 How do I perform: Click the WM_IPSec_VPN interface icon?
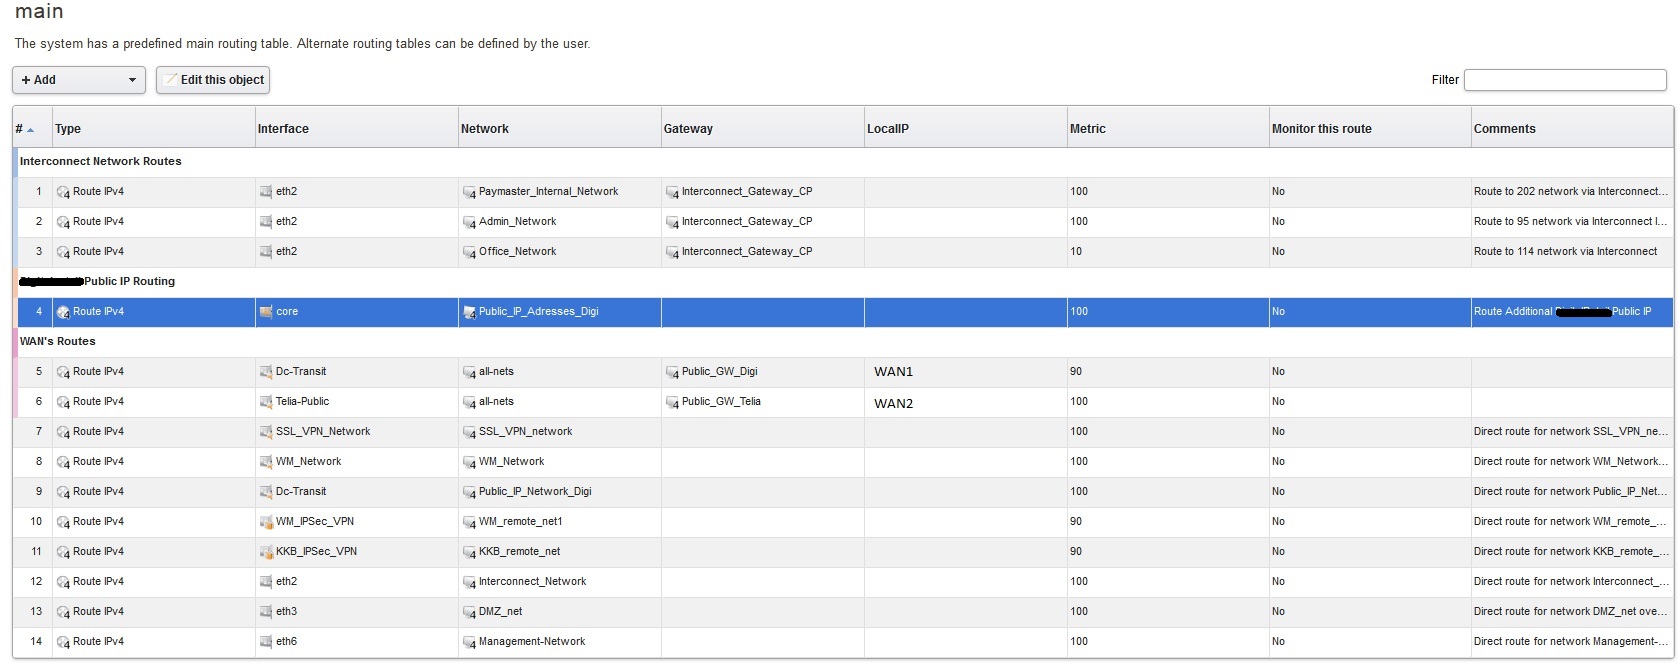click(266, 522)
